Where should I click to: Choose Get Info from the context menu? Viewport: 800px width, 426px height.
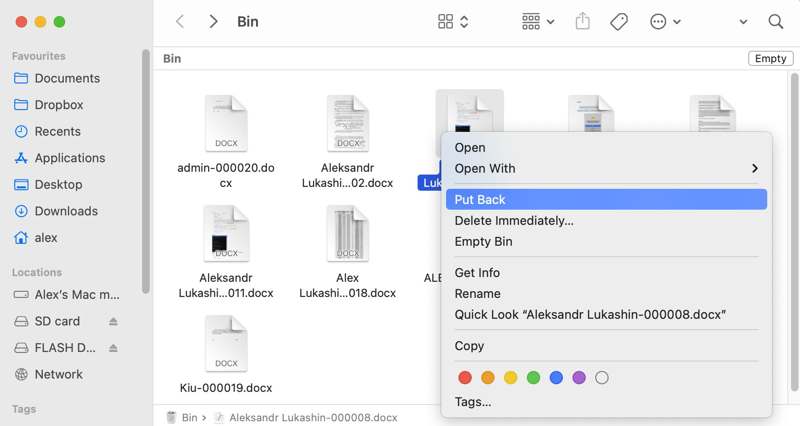606,272
